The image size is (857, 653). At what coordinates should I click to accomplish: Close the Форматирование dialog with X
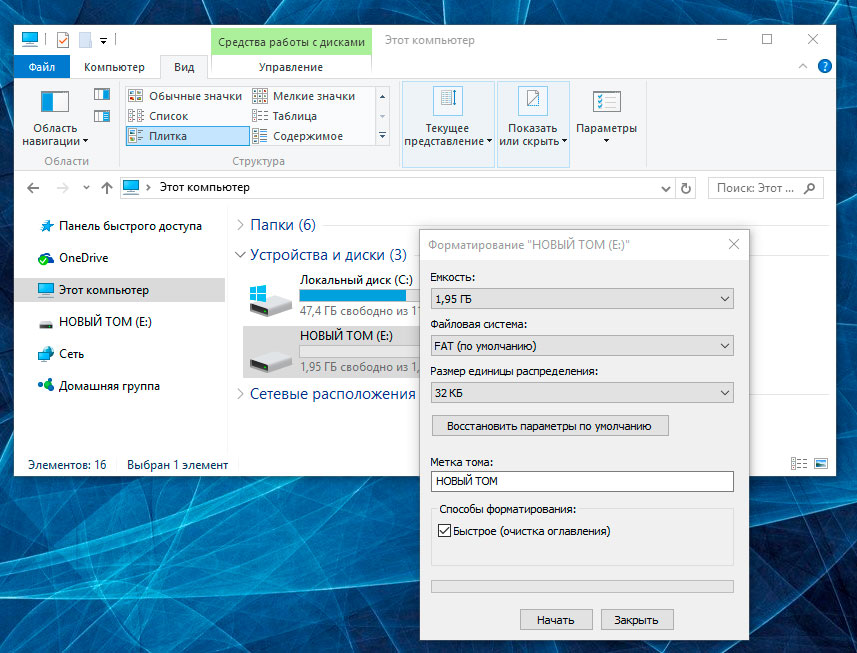[x=734, y=244]
